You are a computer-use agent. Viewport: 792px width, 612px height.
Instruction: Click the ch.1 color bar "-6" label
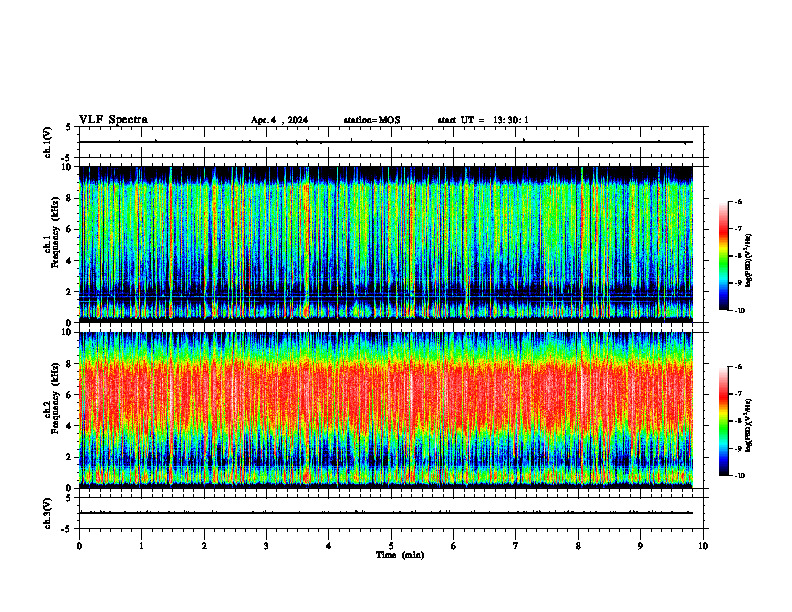(739, 201)
